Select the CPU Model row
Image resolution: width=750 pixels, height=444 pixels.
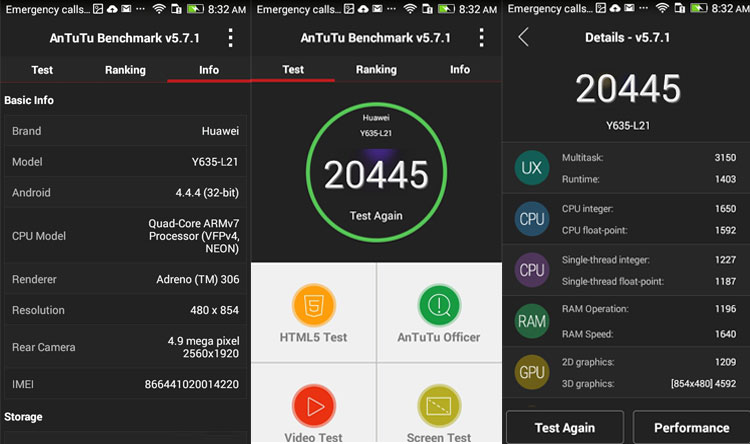[125, 236]
